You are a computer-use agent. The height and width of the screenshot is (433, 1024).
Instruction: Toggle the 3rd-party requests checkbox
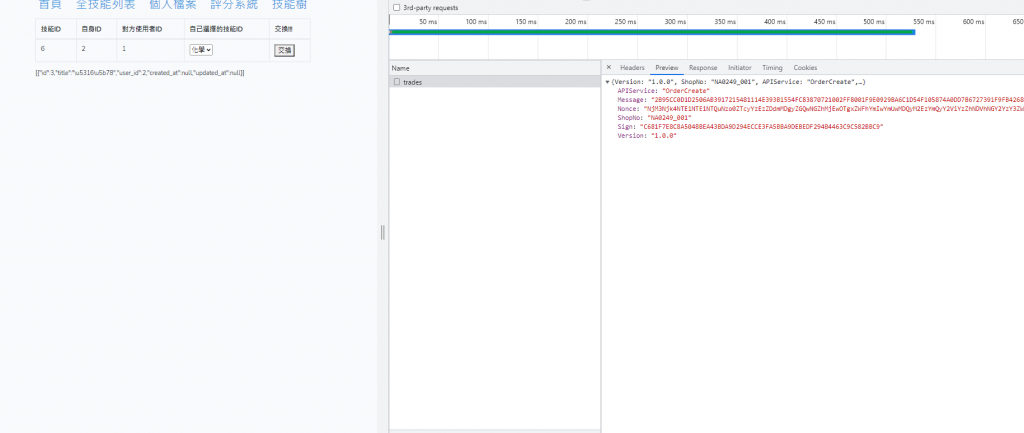click(396, 8)
